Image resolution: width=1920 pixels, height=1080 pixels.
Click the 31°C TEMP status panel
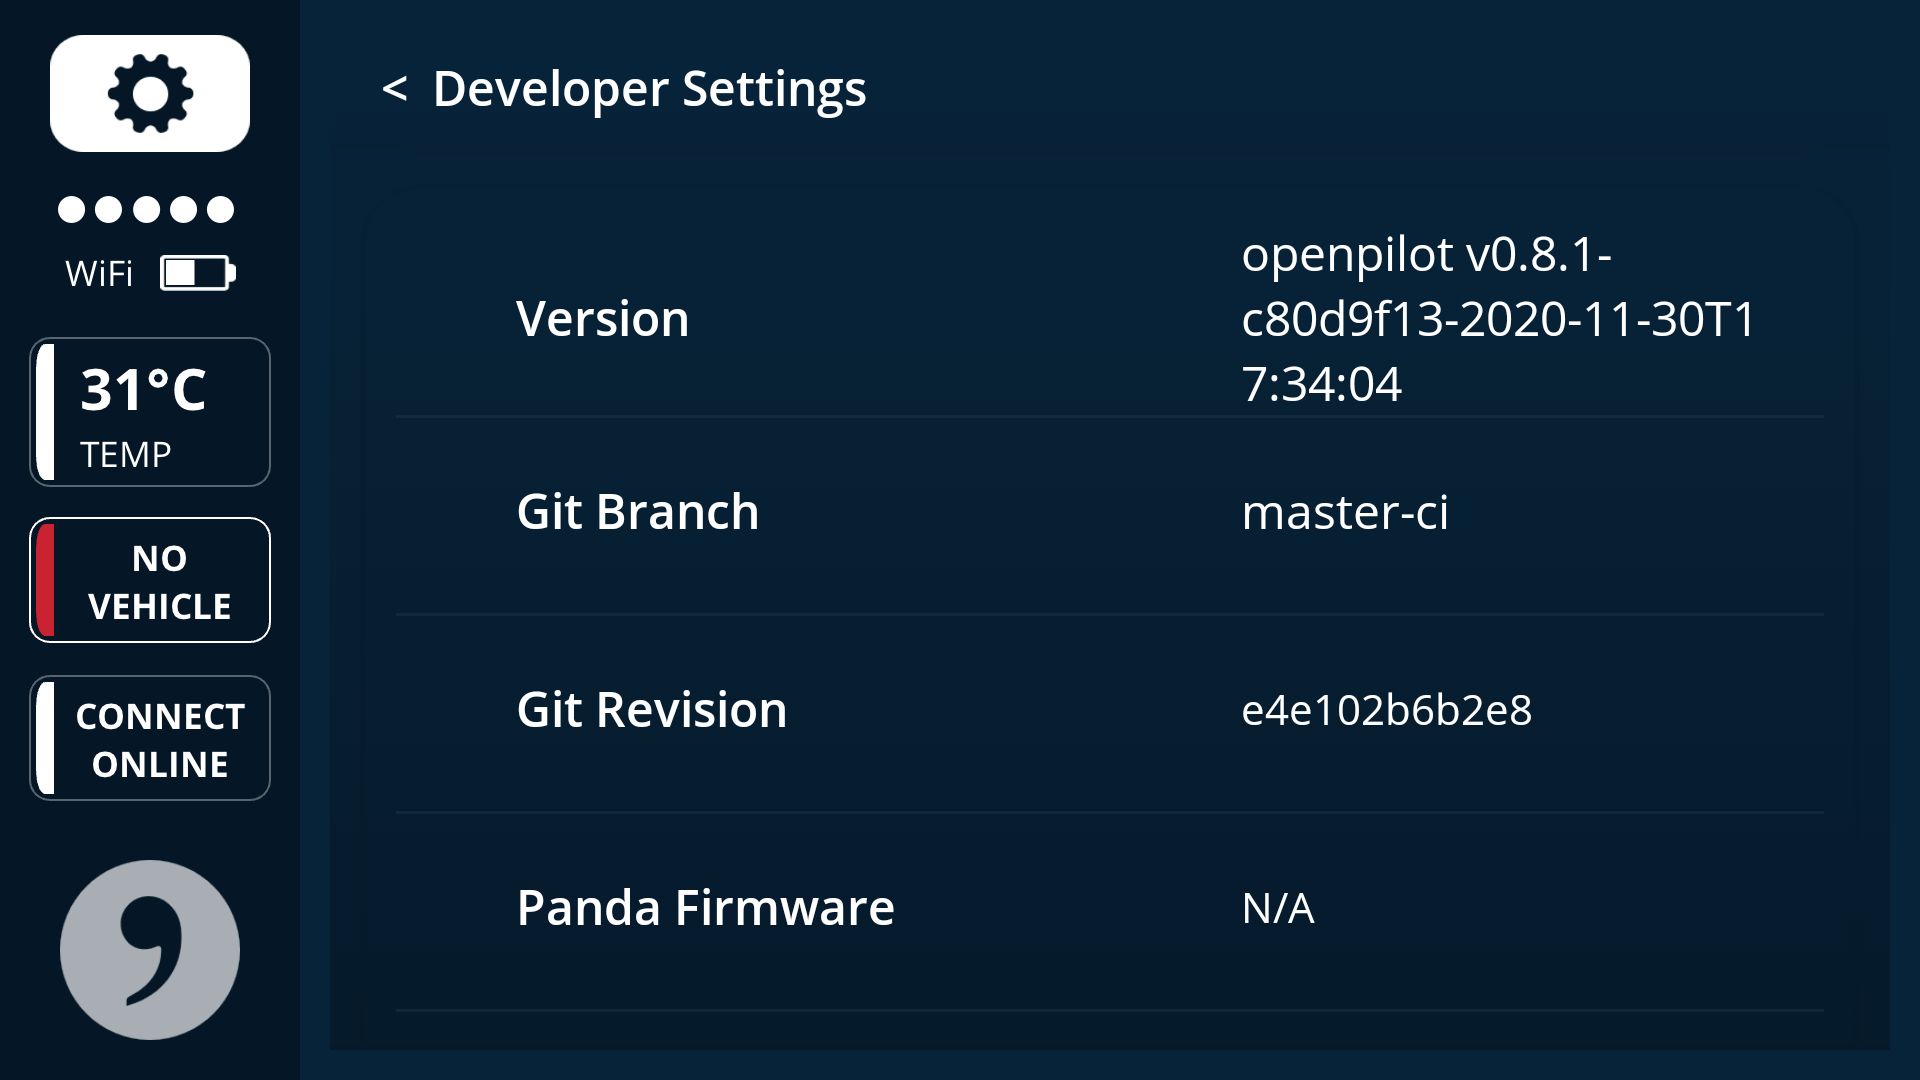pos(149,411)
